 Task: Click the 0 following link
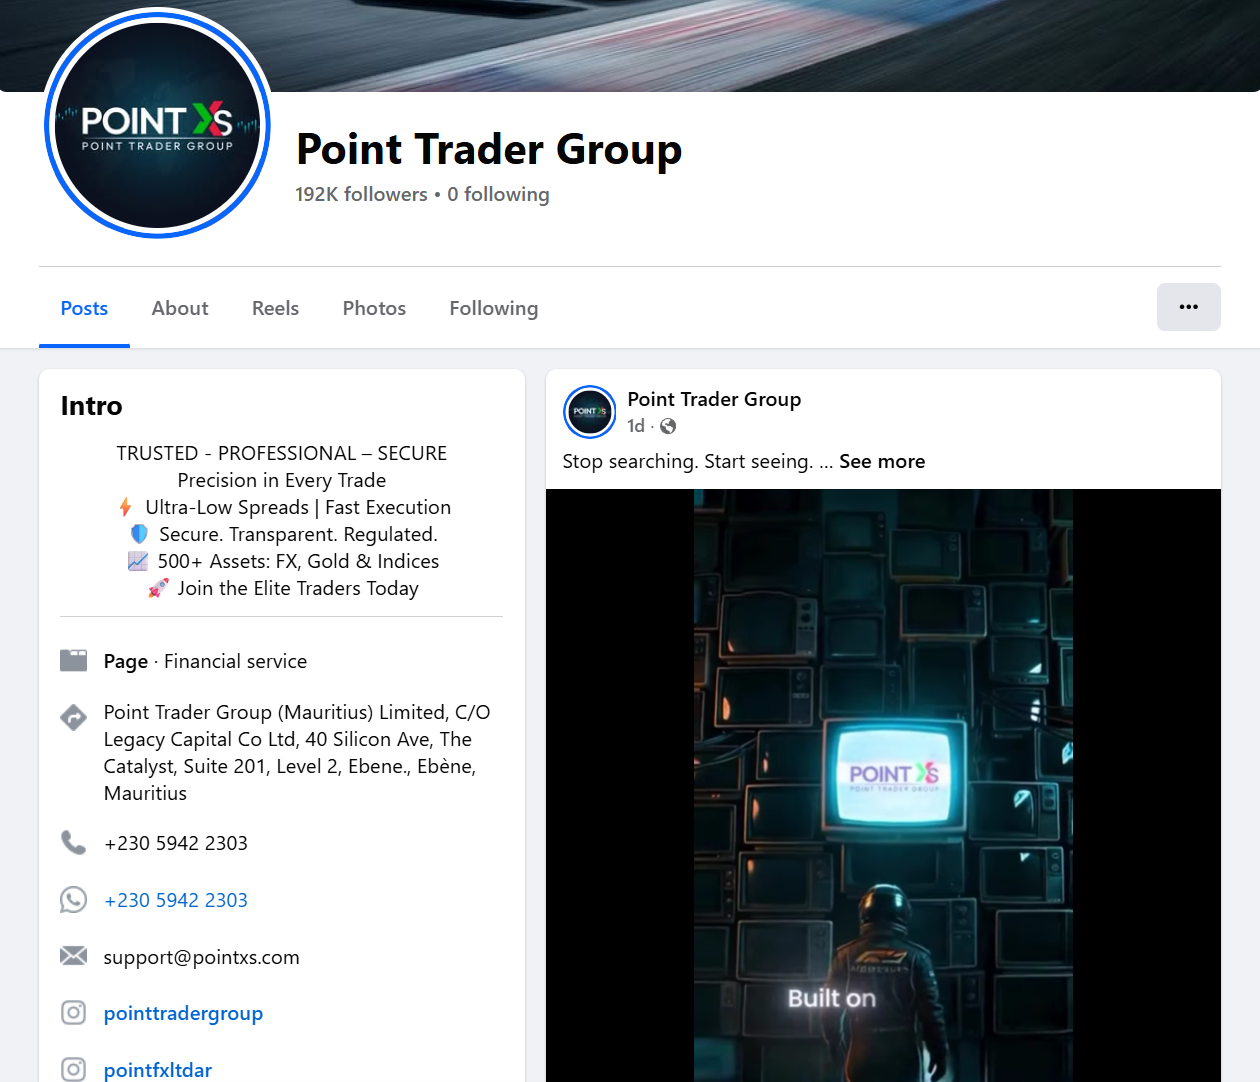pos(498,194)
